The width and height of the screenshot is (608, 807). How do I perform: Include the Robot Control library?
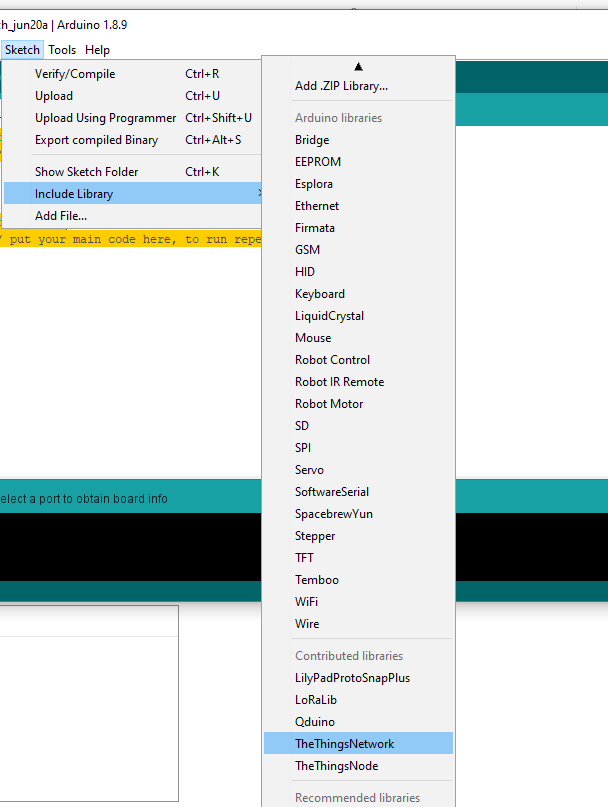click(x=358, y=360)
